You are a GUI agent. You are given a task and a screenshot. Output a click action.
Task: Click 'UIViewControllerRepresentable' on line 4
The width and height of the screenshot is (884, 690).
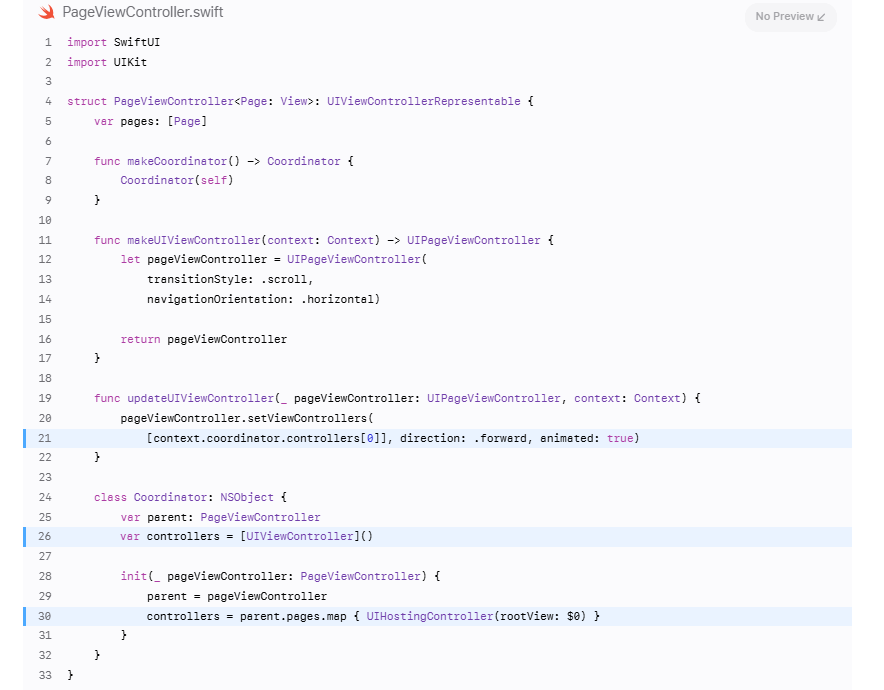tap(423, 101)
